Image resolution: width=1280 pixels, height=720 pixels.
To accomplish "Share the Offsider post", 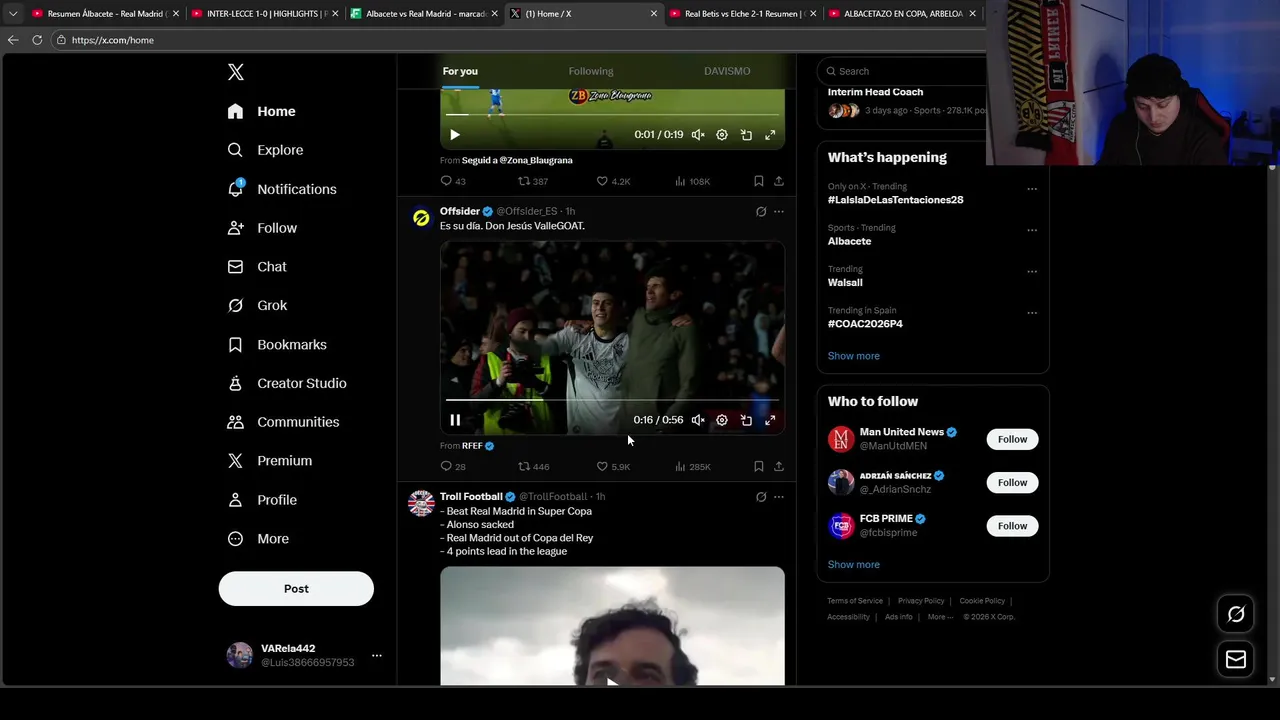I will (x=779, y=467).
